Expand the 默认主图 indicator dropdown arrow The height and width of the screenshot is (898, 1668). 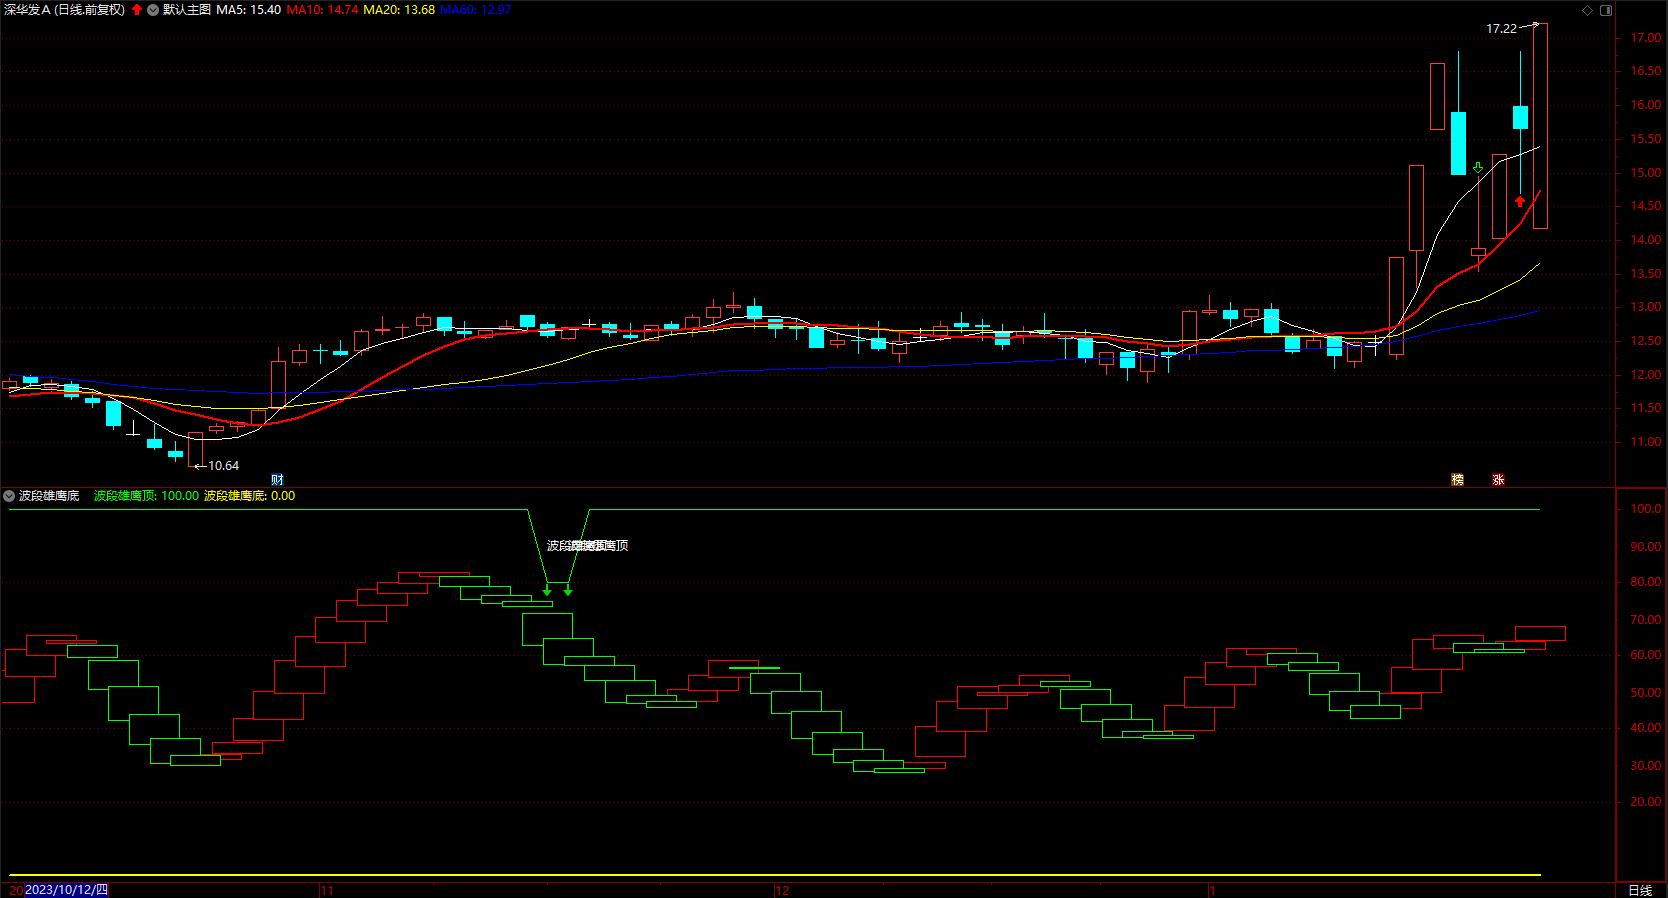(x=153, y=10)
